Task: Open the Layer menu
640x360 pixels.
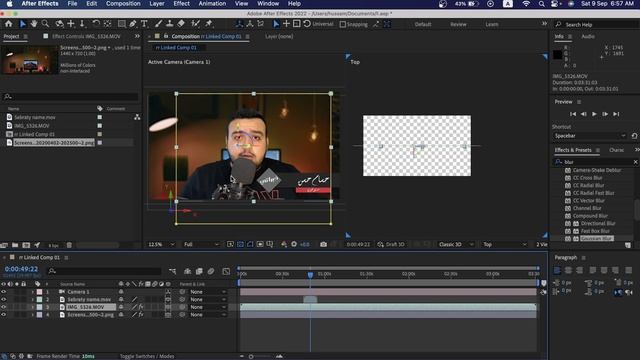Action: point(157,4)
